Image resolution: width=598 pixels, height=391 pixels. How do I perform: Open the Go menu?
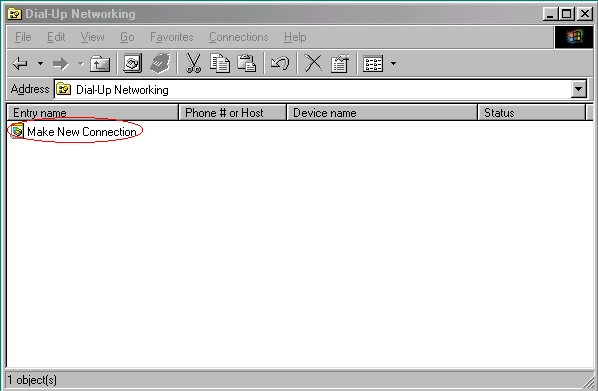(127, 37)
